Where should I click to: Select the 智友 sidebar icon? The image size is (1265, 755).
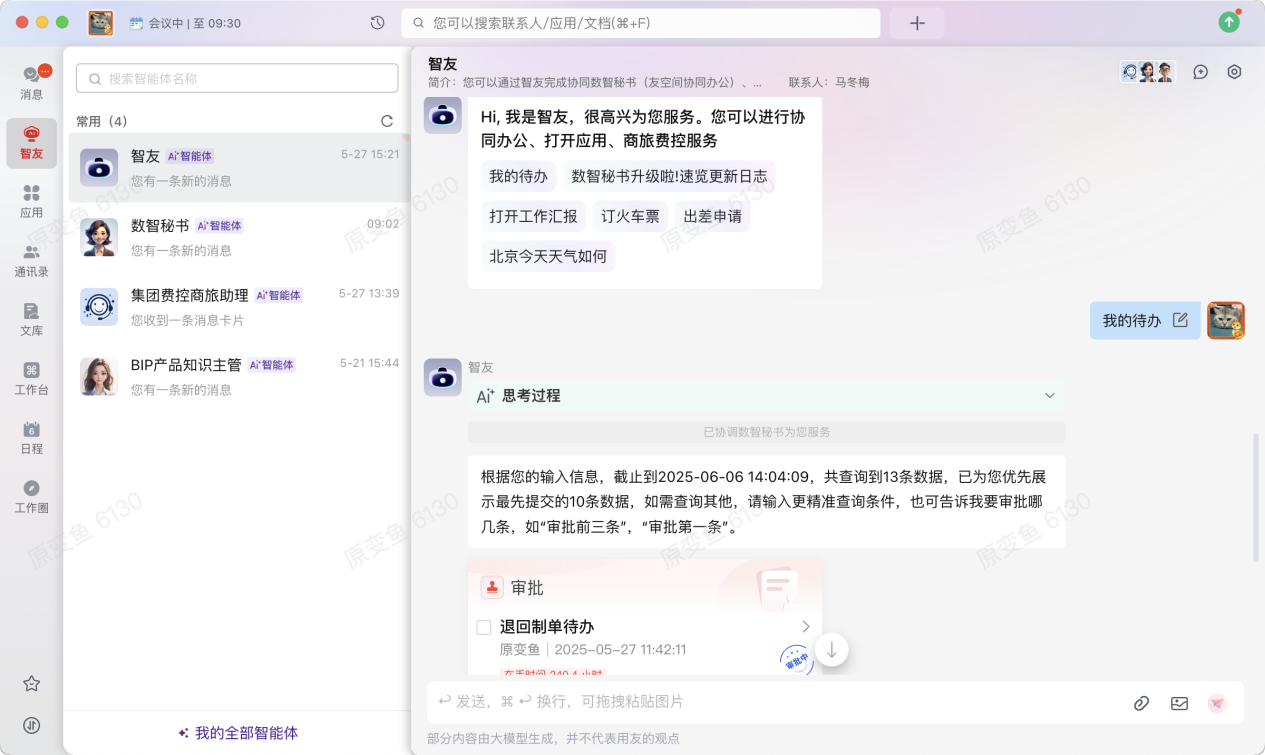(32, 142)
